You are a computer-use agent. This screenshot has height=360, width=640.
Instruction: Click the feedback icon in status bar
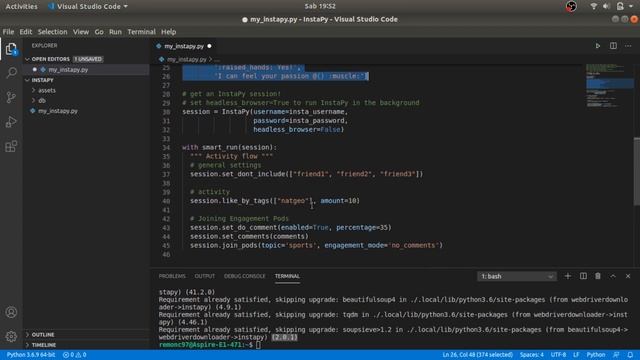tap(616, 355)
